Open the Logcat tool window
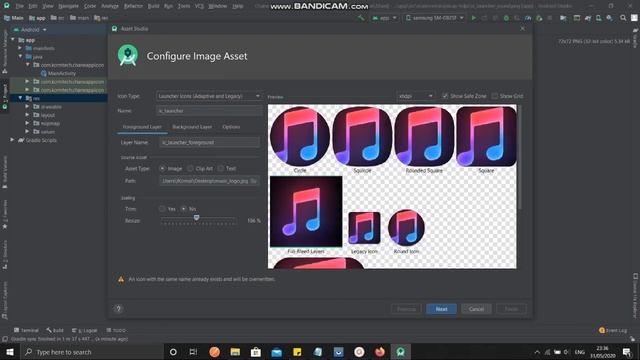Screen dimensions: 640x360 coord(84,330)
